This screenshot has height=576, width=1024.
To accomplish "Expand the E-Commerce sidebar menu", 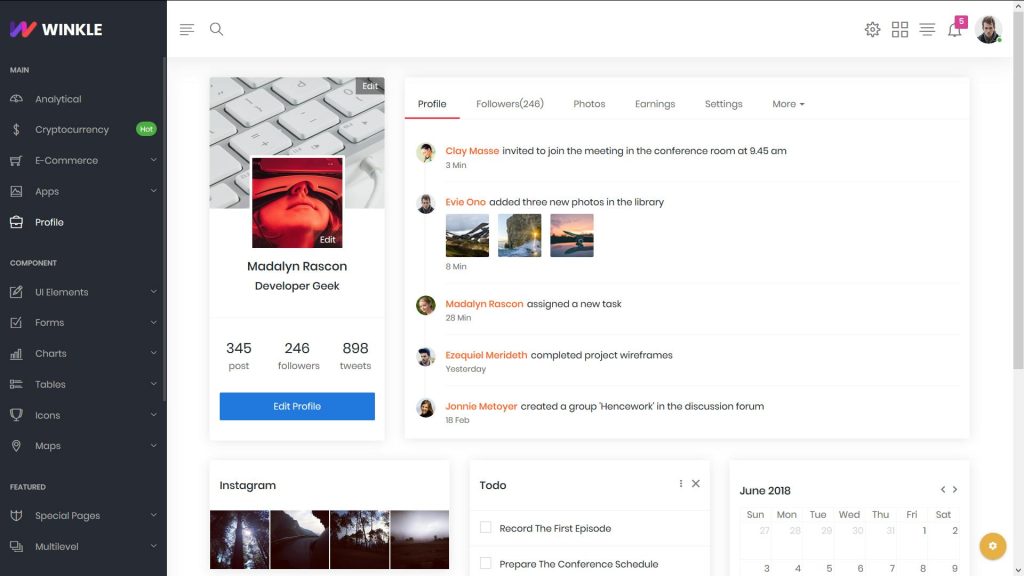I will pyautogui.click(x=65, y=160).
